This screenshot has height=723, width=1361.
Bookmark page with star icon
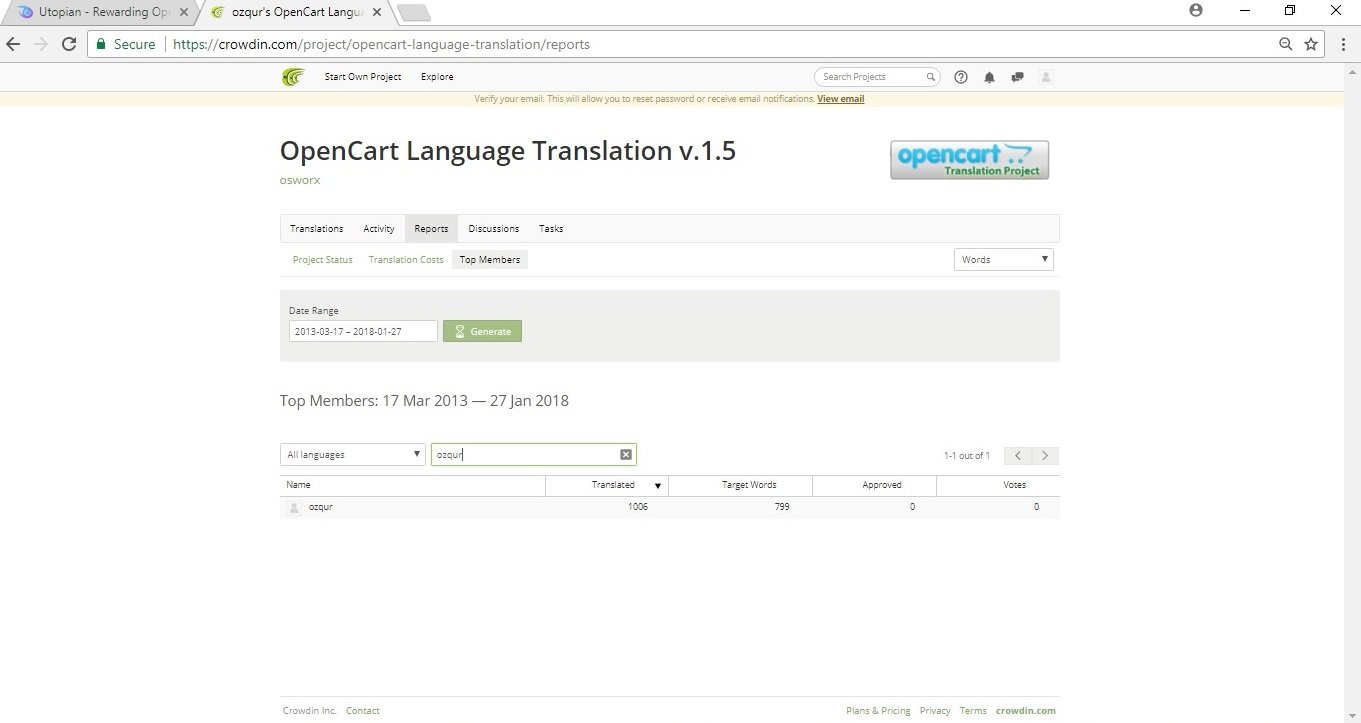pos(1311,44)
